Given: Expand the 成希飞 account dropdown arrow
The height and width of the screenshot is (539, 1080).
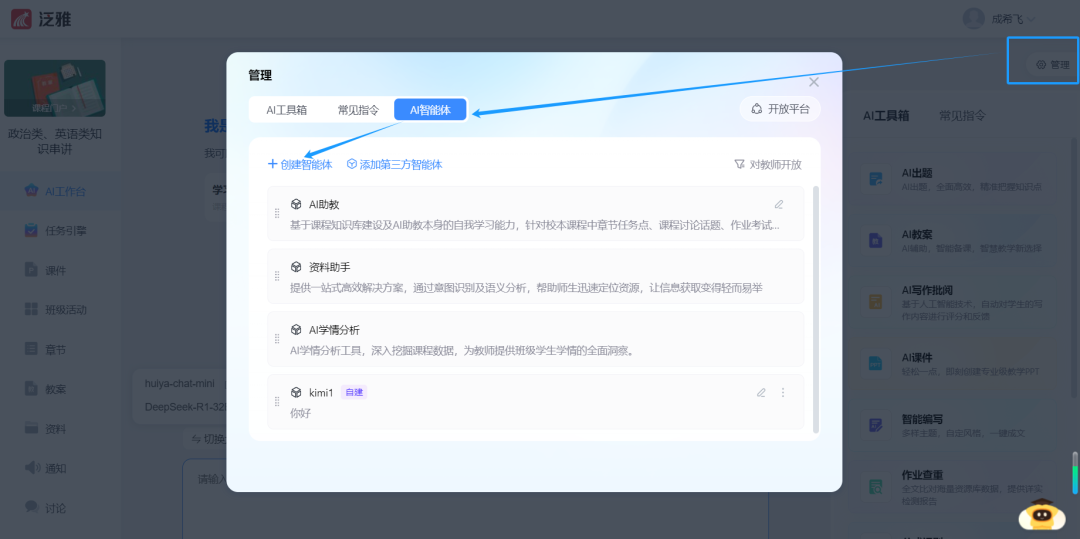Looking at the screenshot, I should pos(1030,20).
